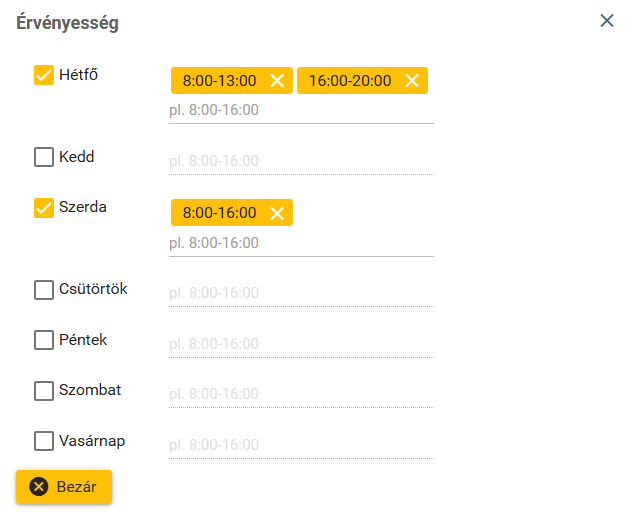This screenshot has height=512, width=631.
Task: Click the Bezár button
Action: click(x=64, y=487)
